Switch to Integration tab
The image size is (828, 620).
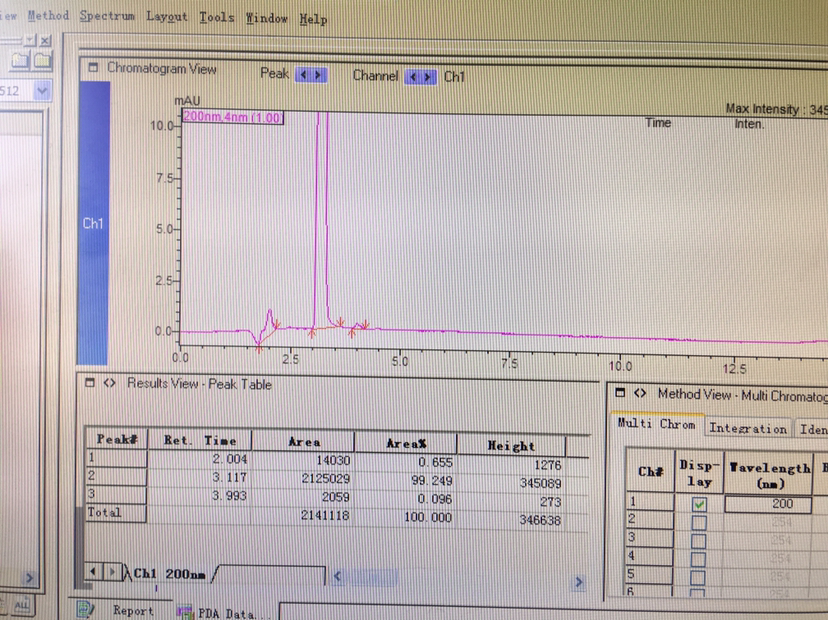pyautogui.click(x=748, y=428)
